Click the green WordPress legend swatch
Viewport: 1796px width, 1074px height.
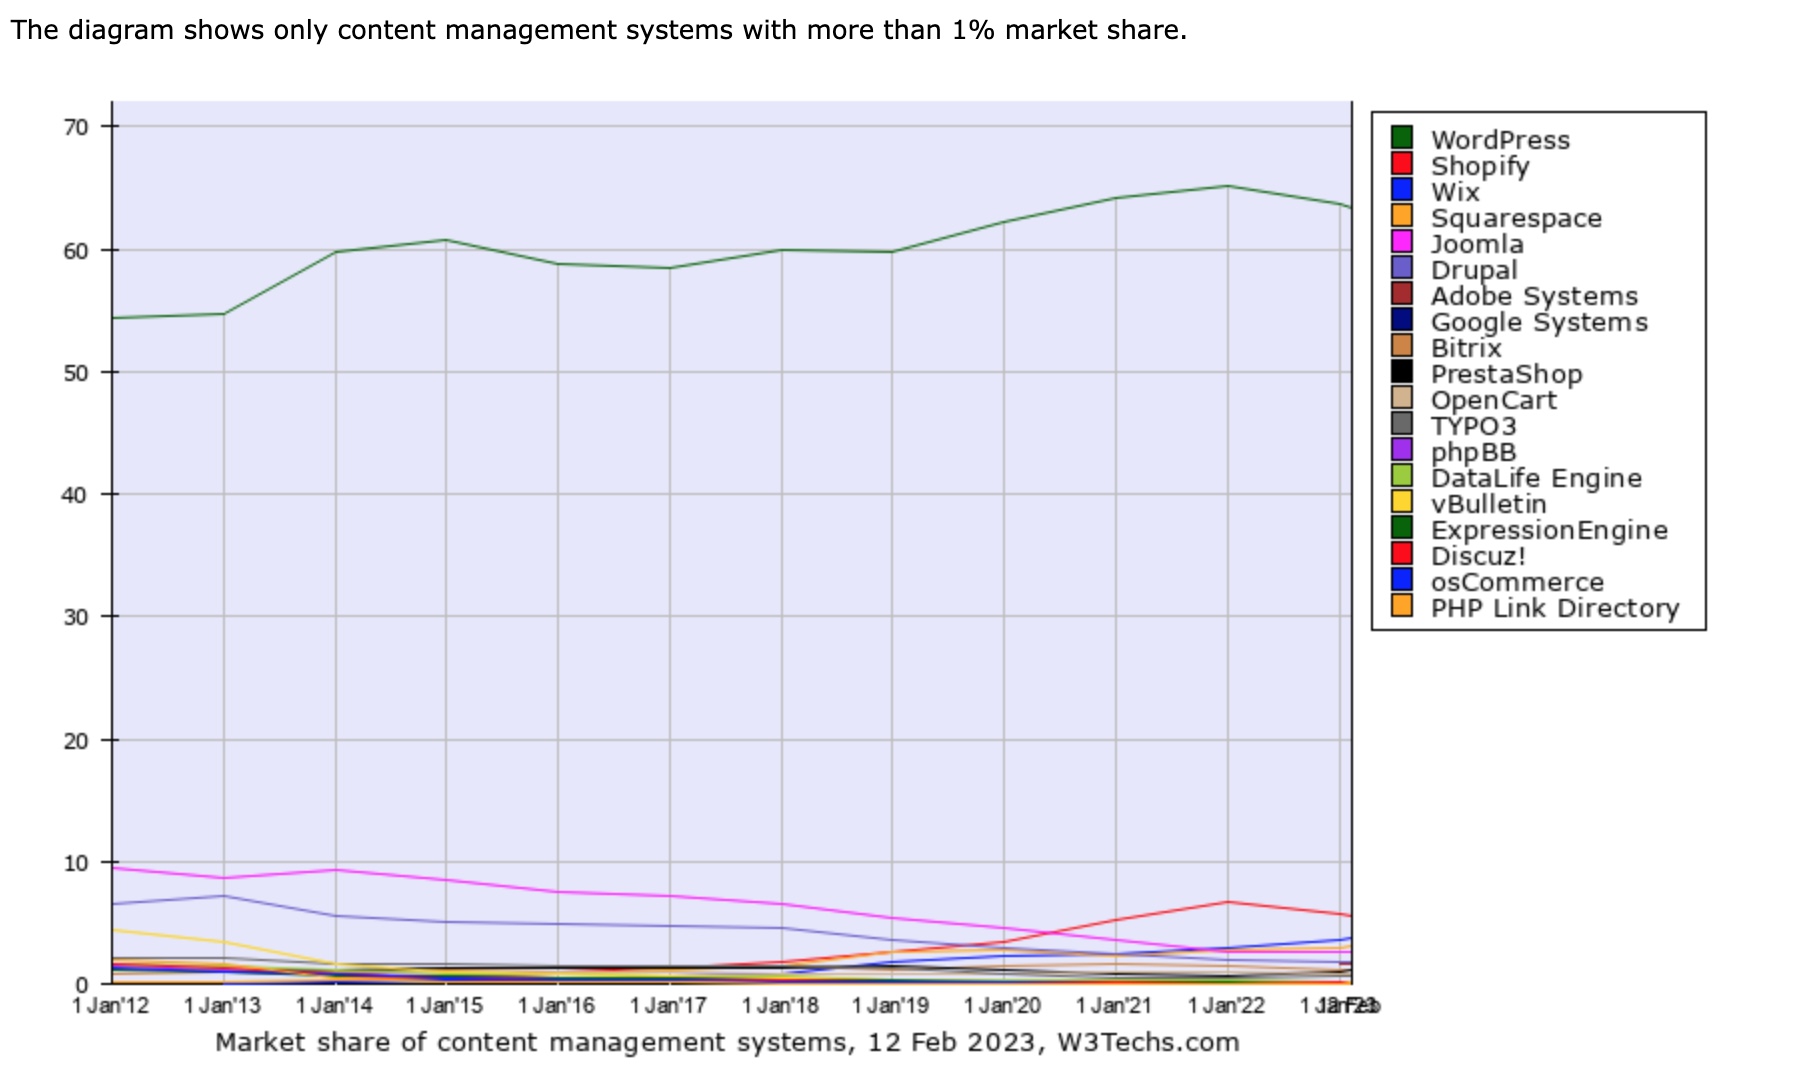1401,137
